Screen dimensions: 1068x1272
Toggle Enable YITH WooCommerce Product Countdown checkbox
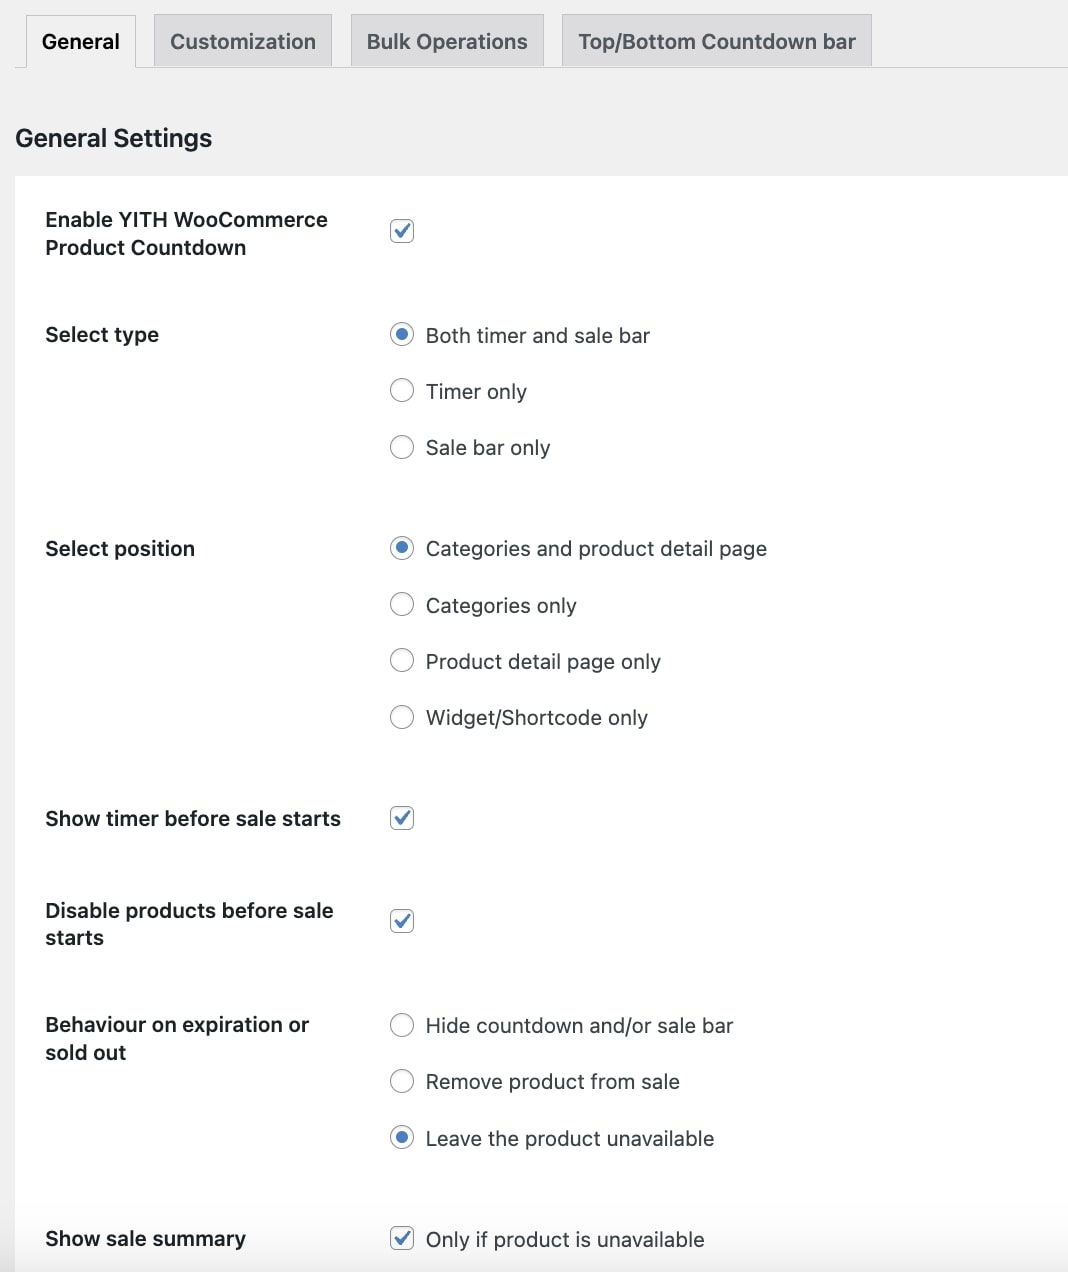click(402, 231)
